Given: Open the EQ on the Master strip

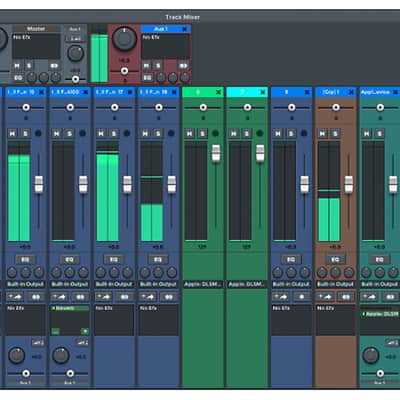Looking at the screenshot, I should pyautogui.click(x=18, y=78).
